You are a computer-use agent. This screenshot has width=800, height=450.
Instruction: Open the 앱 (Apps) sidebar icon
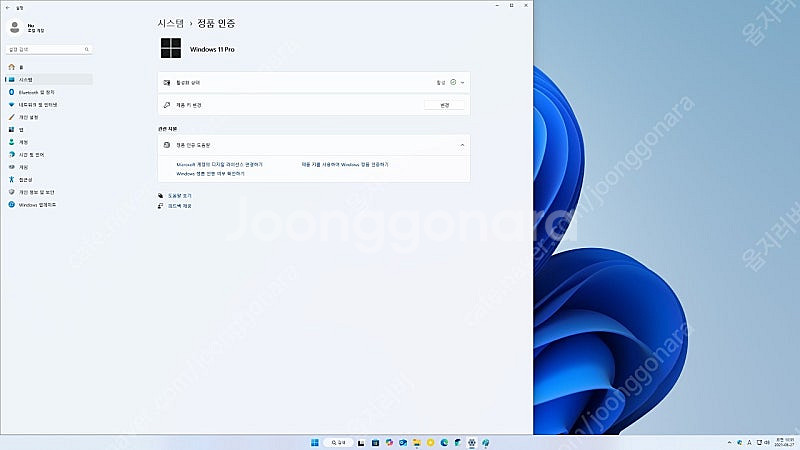click(12, 130)
